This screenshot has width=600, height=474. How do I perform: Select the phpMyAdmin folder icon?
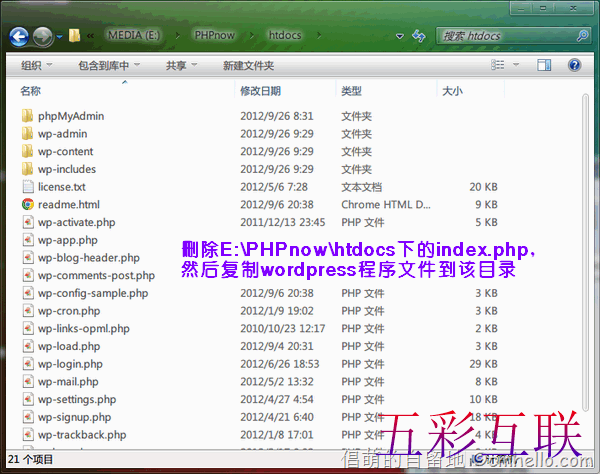(28, 116)
